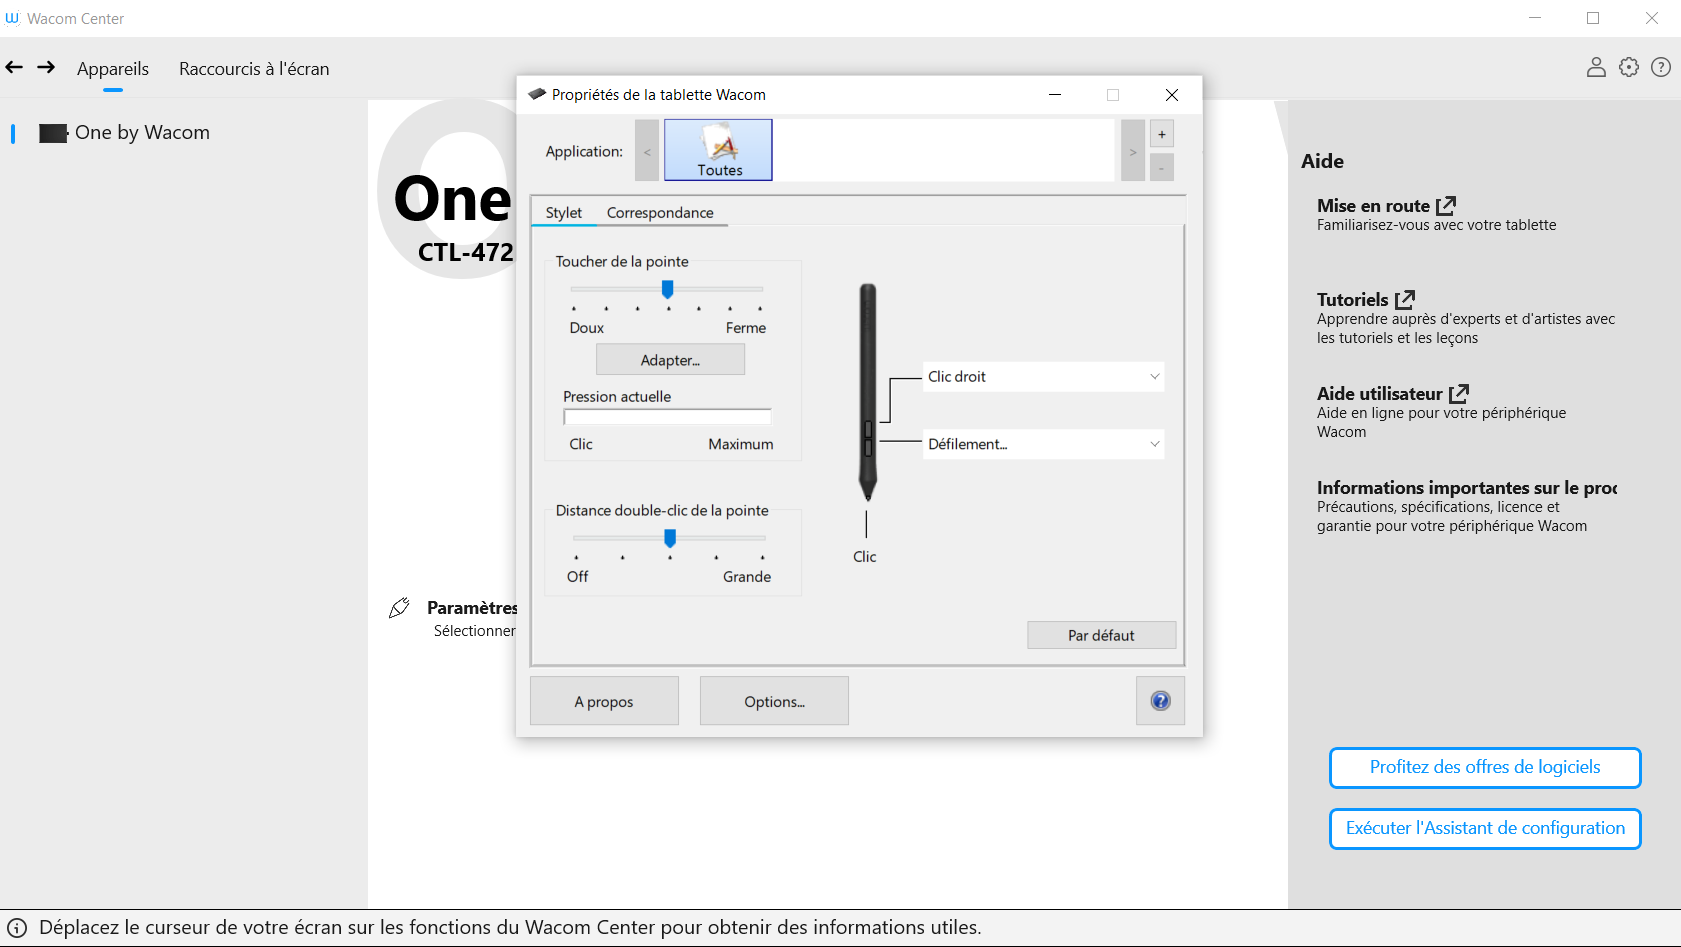1681x947 pixels.
Task: Click the double-clic distance slider handle
Action: coord(670,538)
